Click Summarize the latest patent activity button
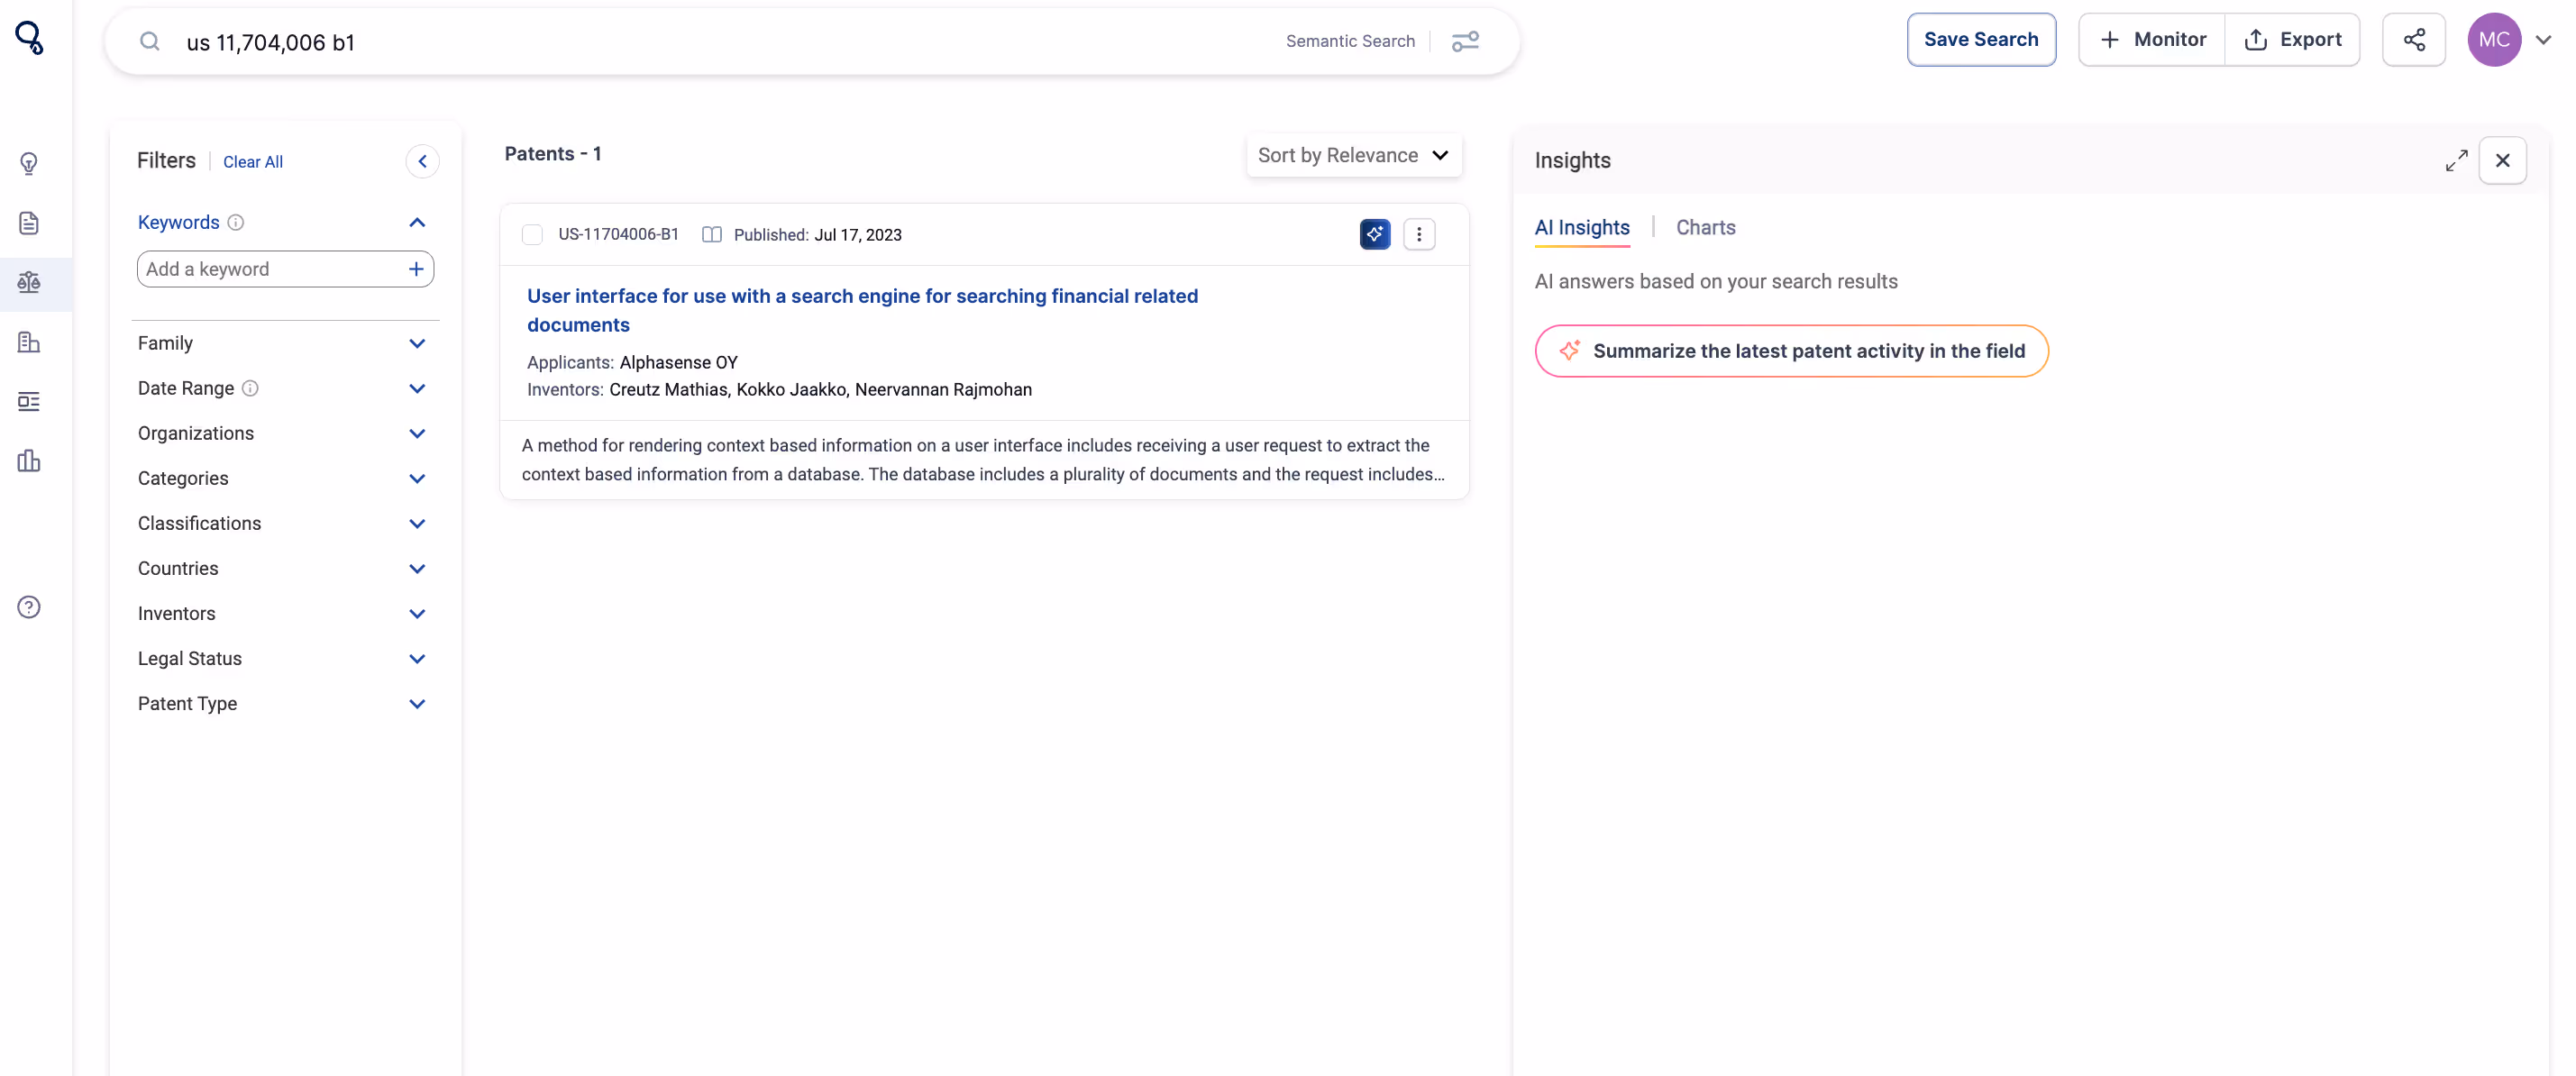 1791,351
